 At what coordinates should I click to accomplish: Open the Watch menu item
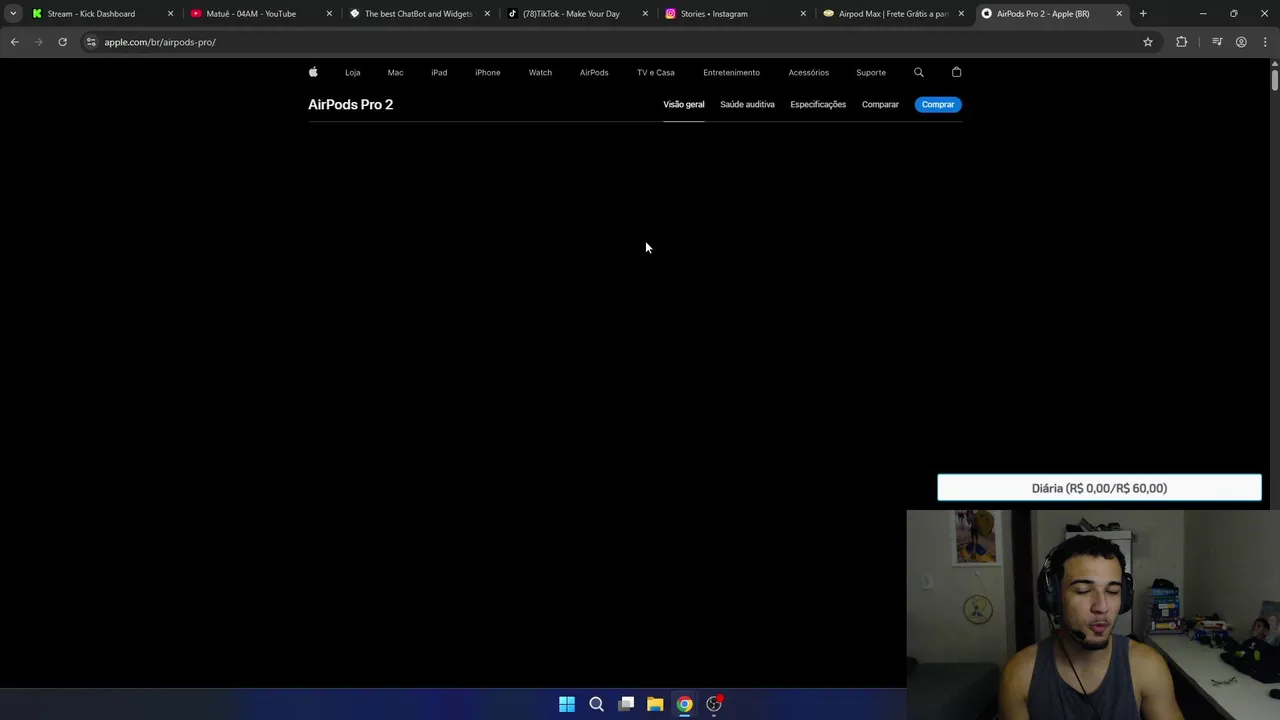[x=540, y=72]
